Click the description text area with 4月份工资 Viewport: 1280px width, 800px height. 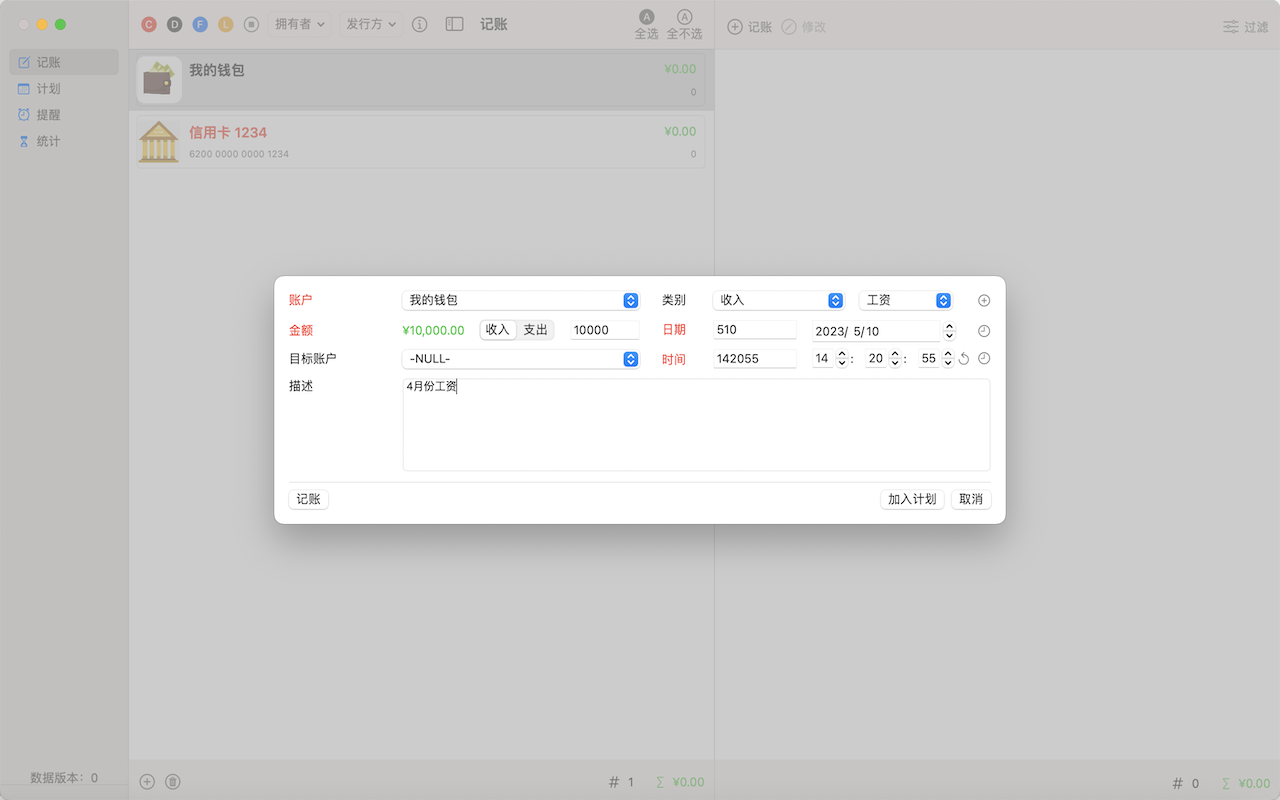click(696, 425)
